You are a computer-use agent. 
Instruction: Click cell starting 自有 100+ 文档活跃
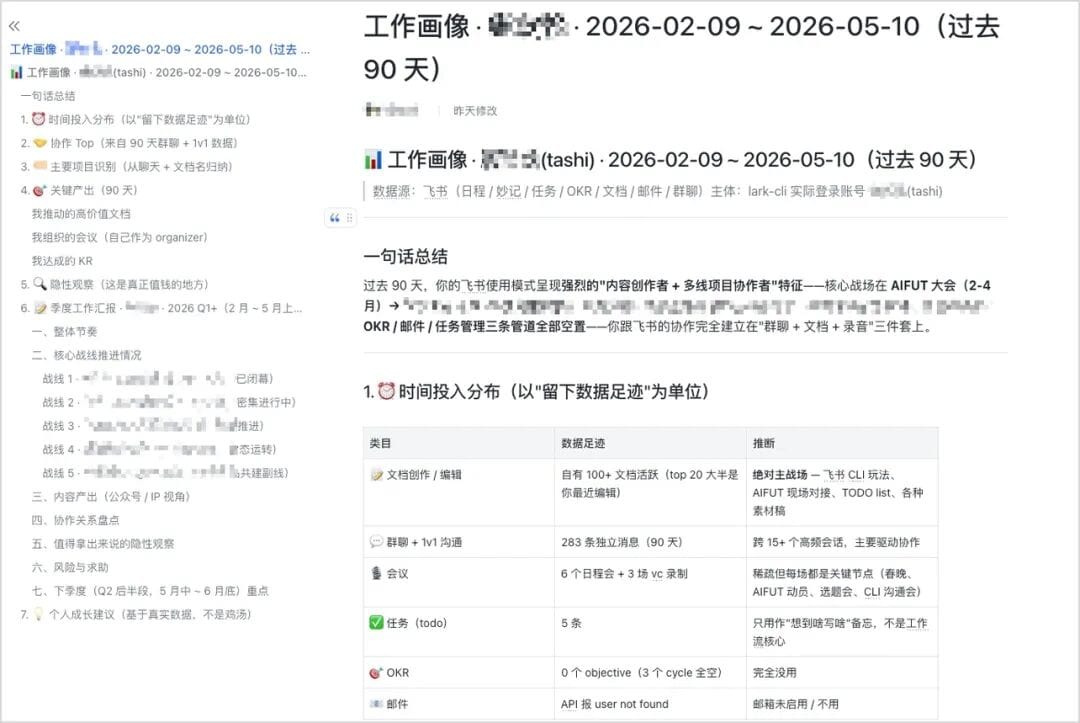tap(650, 492)
